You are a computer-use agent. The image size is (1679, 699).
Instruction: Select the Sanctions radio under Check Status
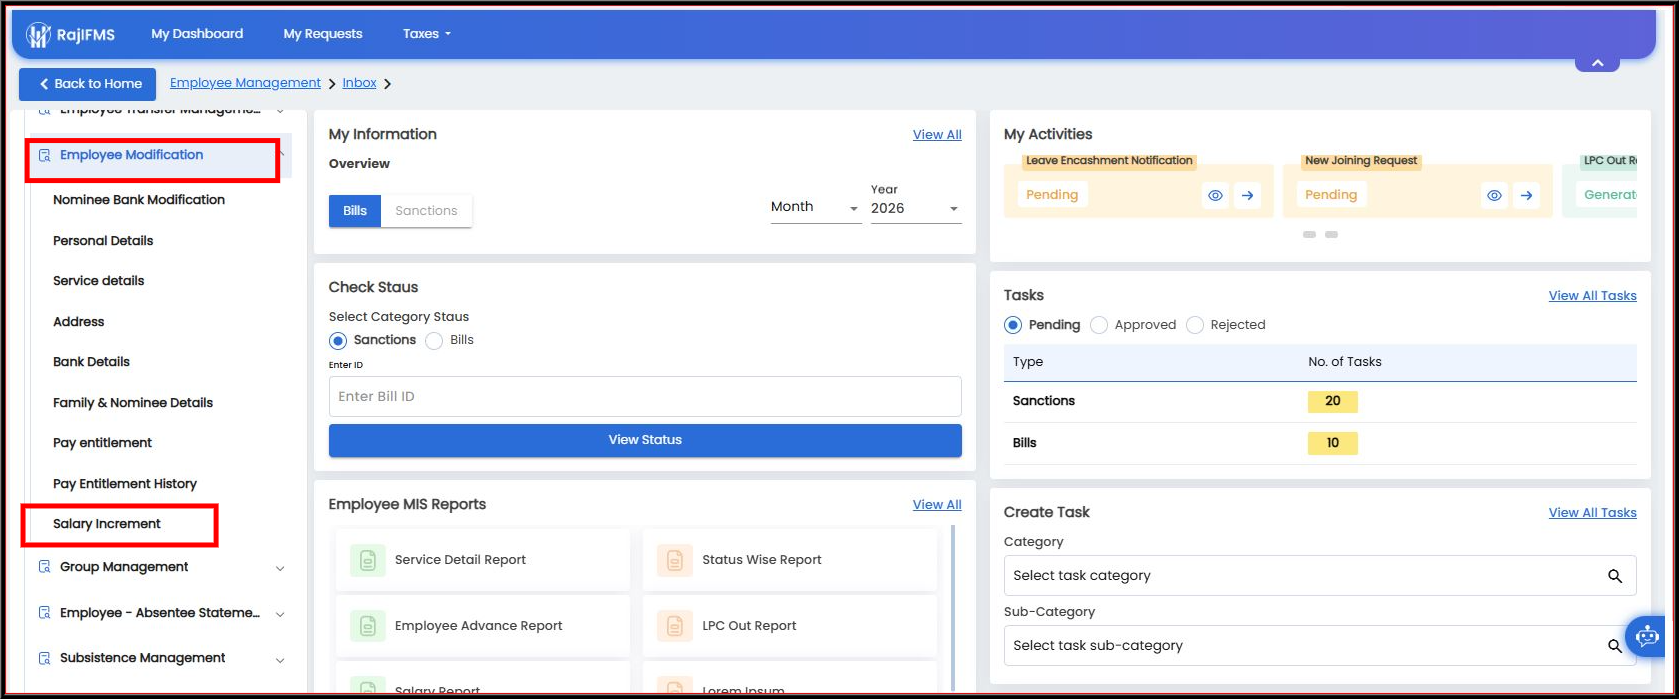click(x=338, y=341)
